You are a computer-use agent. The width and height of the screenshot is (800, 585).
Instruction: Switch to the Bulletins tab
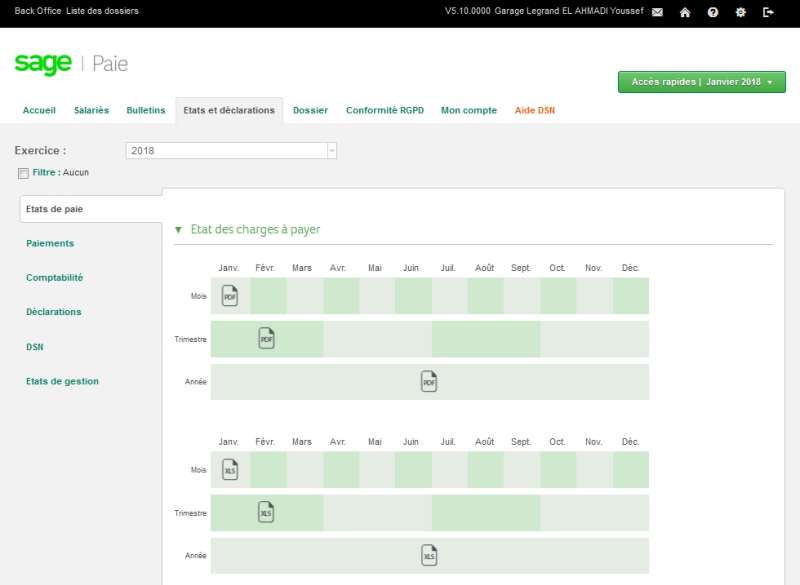click(x=146, y=110)
